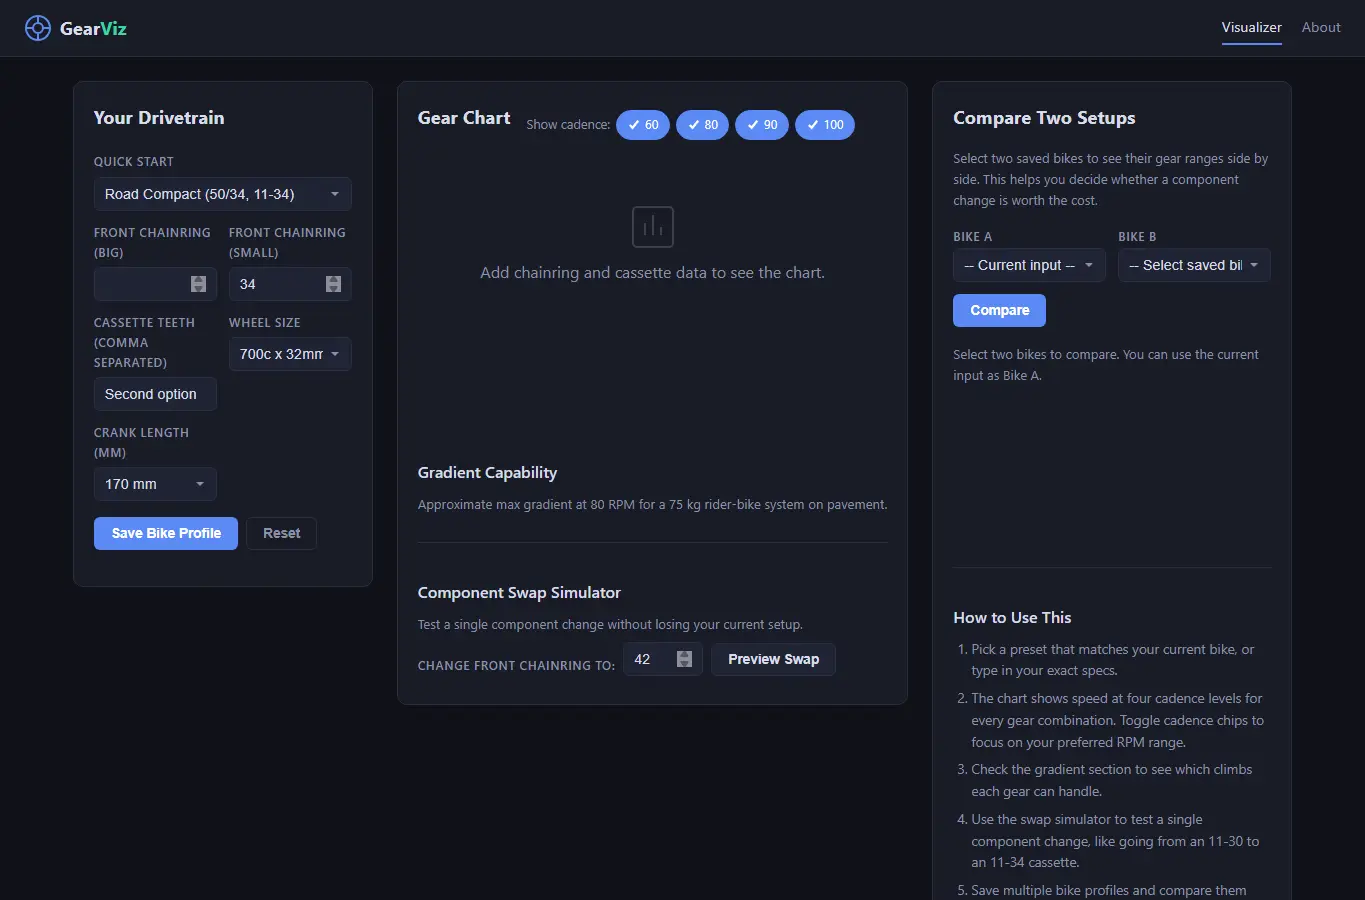The height and width of the screenshot is (900, 1365).
Task: Open the Crank Length dropdown
Action: pyautogui.click(x=155, y=484)
